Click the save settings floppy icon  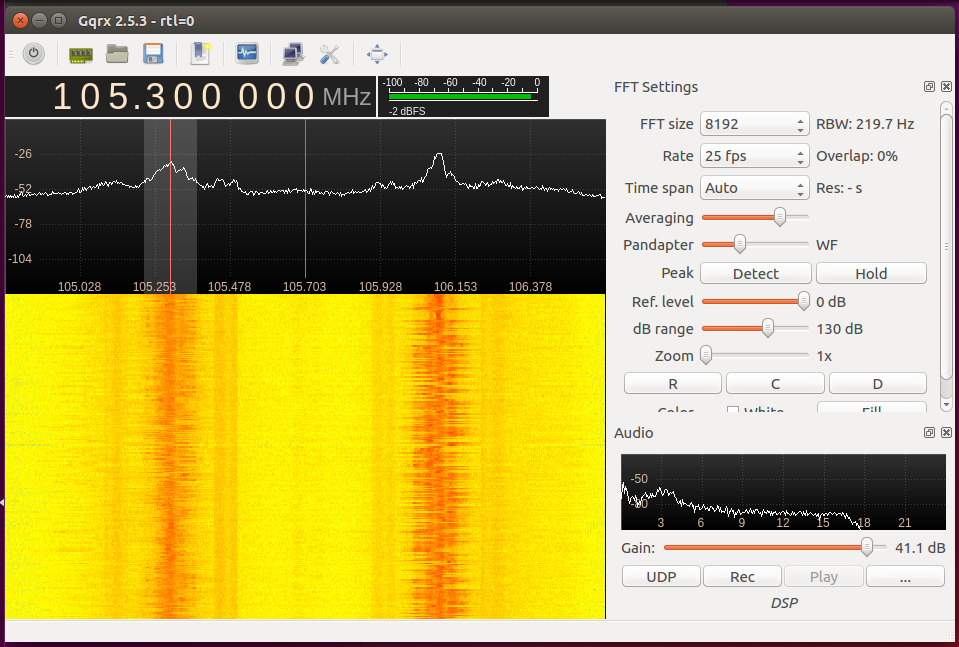(x=153, y=54)
